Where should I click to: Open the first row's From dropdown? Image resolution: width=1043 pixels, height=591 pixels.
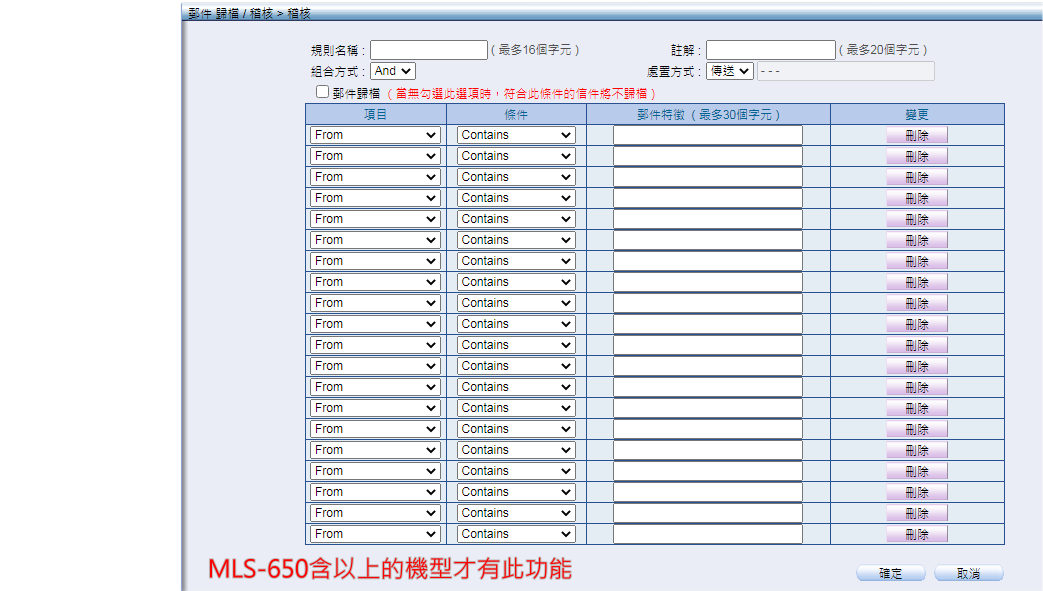(375, 135)
